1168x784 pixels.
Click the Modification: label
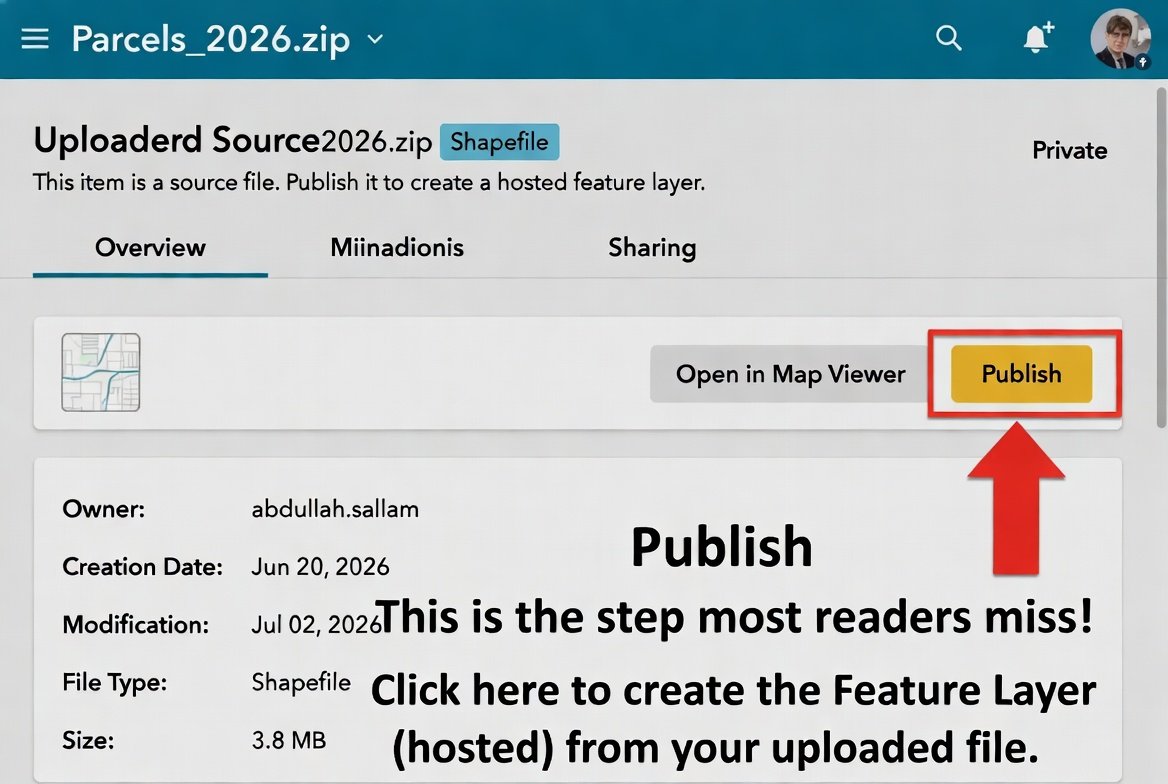(x=136, y=625)
